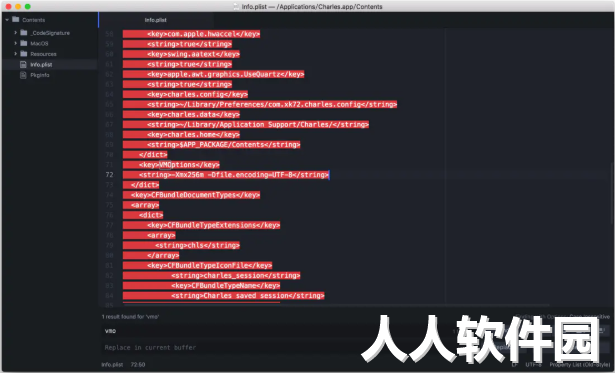The image size is (615, 373).
Task: Open Info.plist from the tree view
Action: pyautogui.click(x=49, y=64)
